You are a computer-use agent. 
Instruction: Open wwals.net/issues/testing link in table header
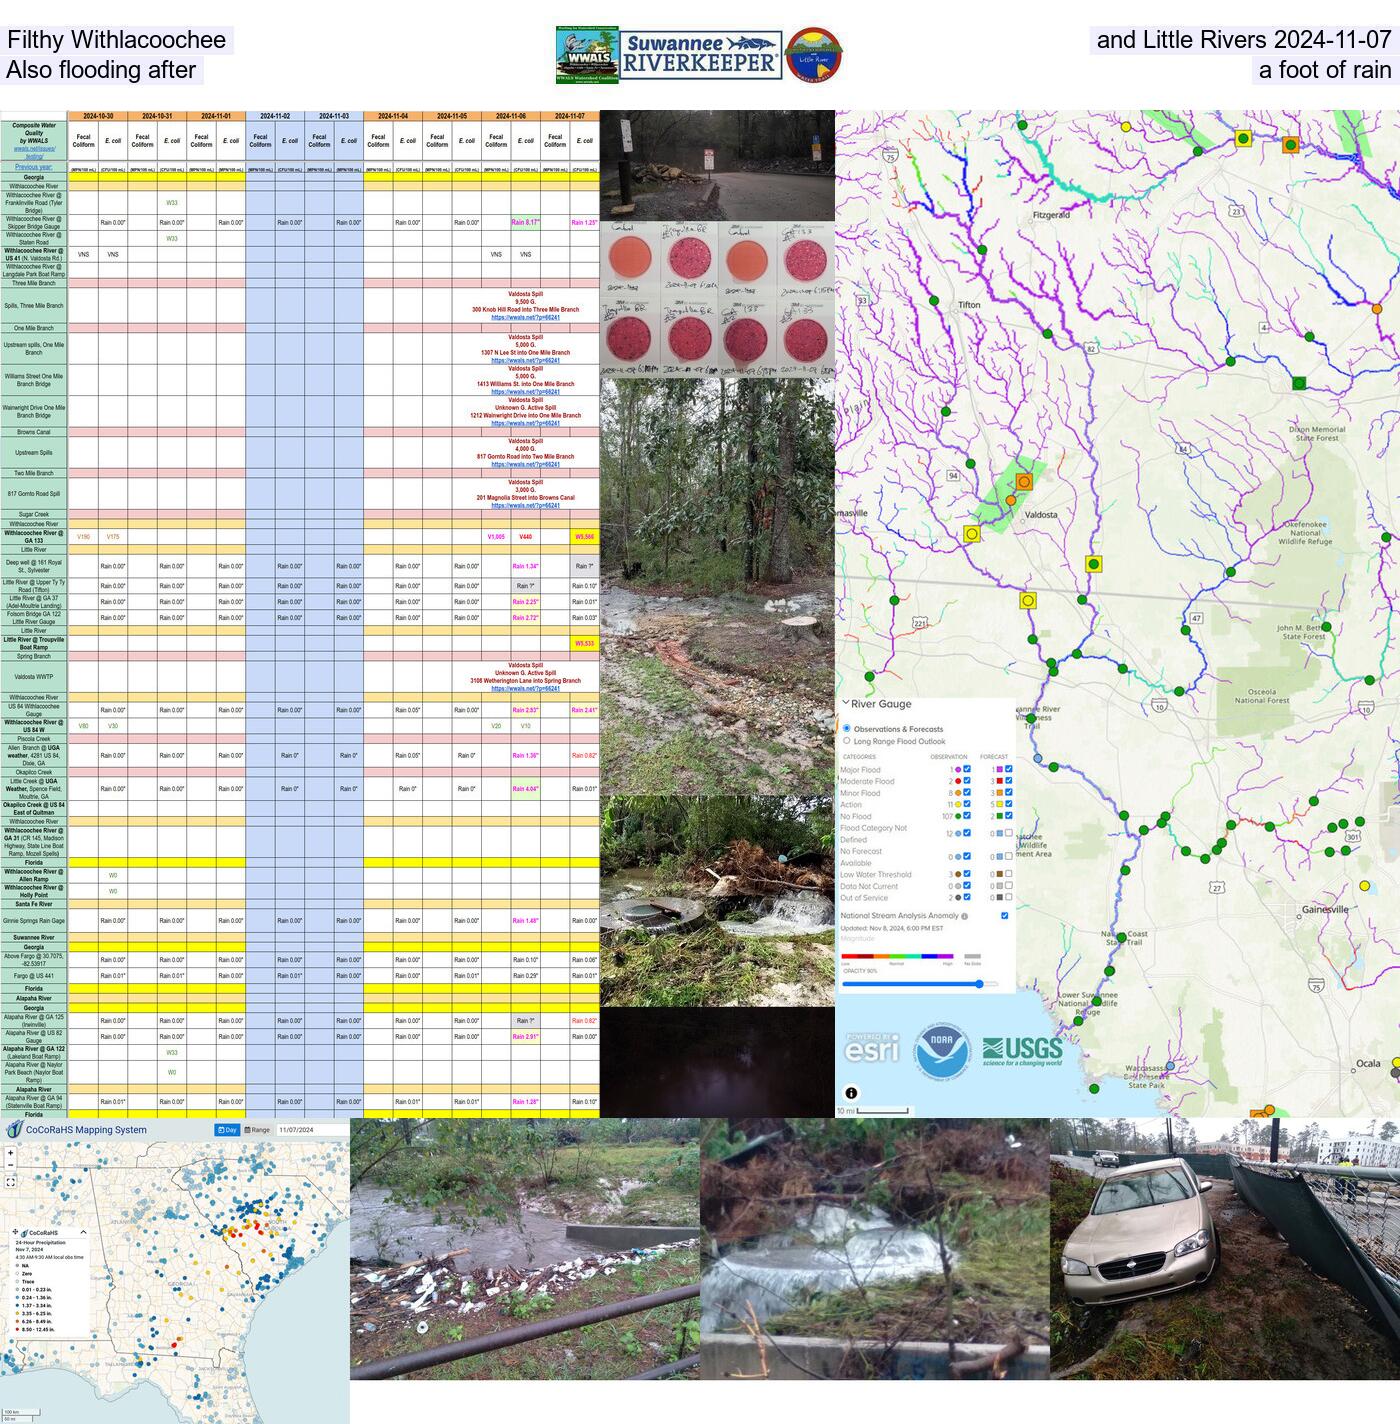click(34, 152)
